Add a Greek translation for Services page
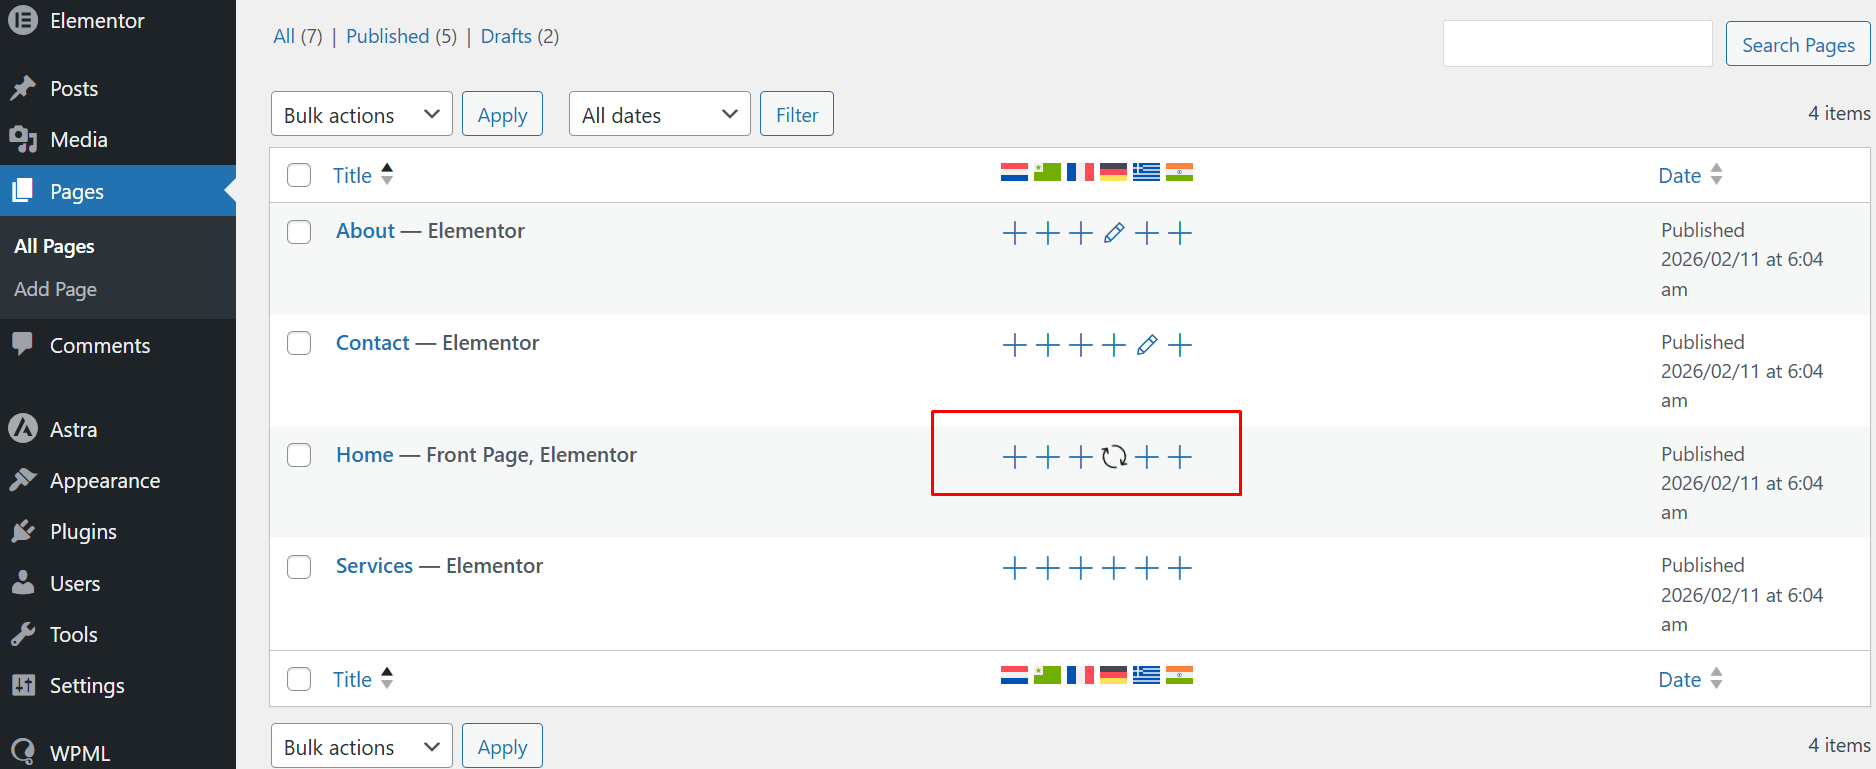This screenshot has width=1876, height=769. 1147,569
